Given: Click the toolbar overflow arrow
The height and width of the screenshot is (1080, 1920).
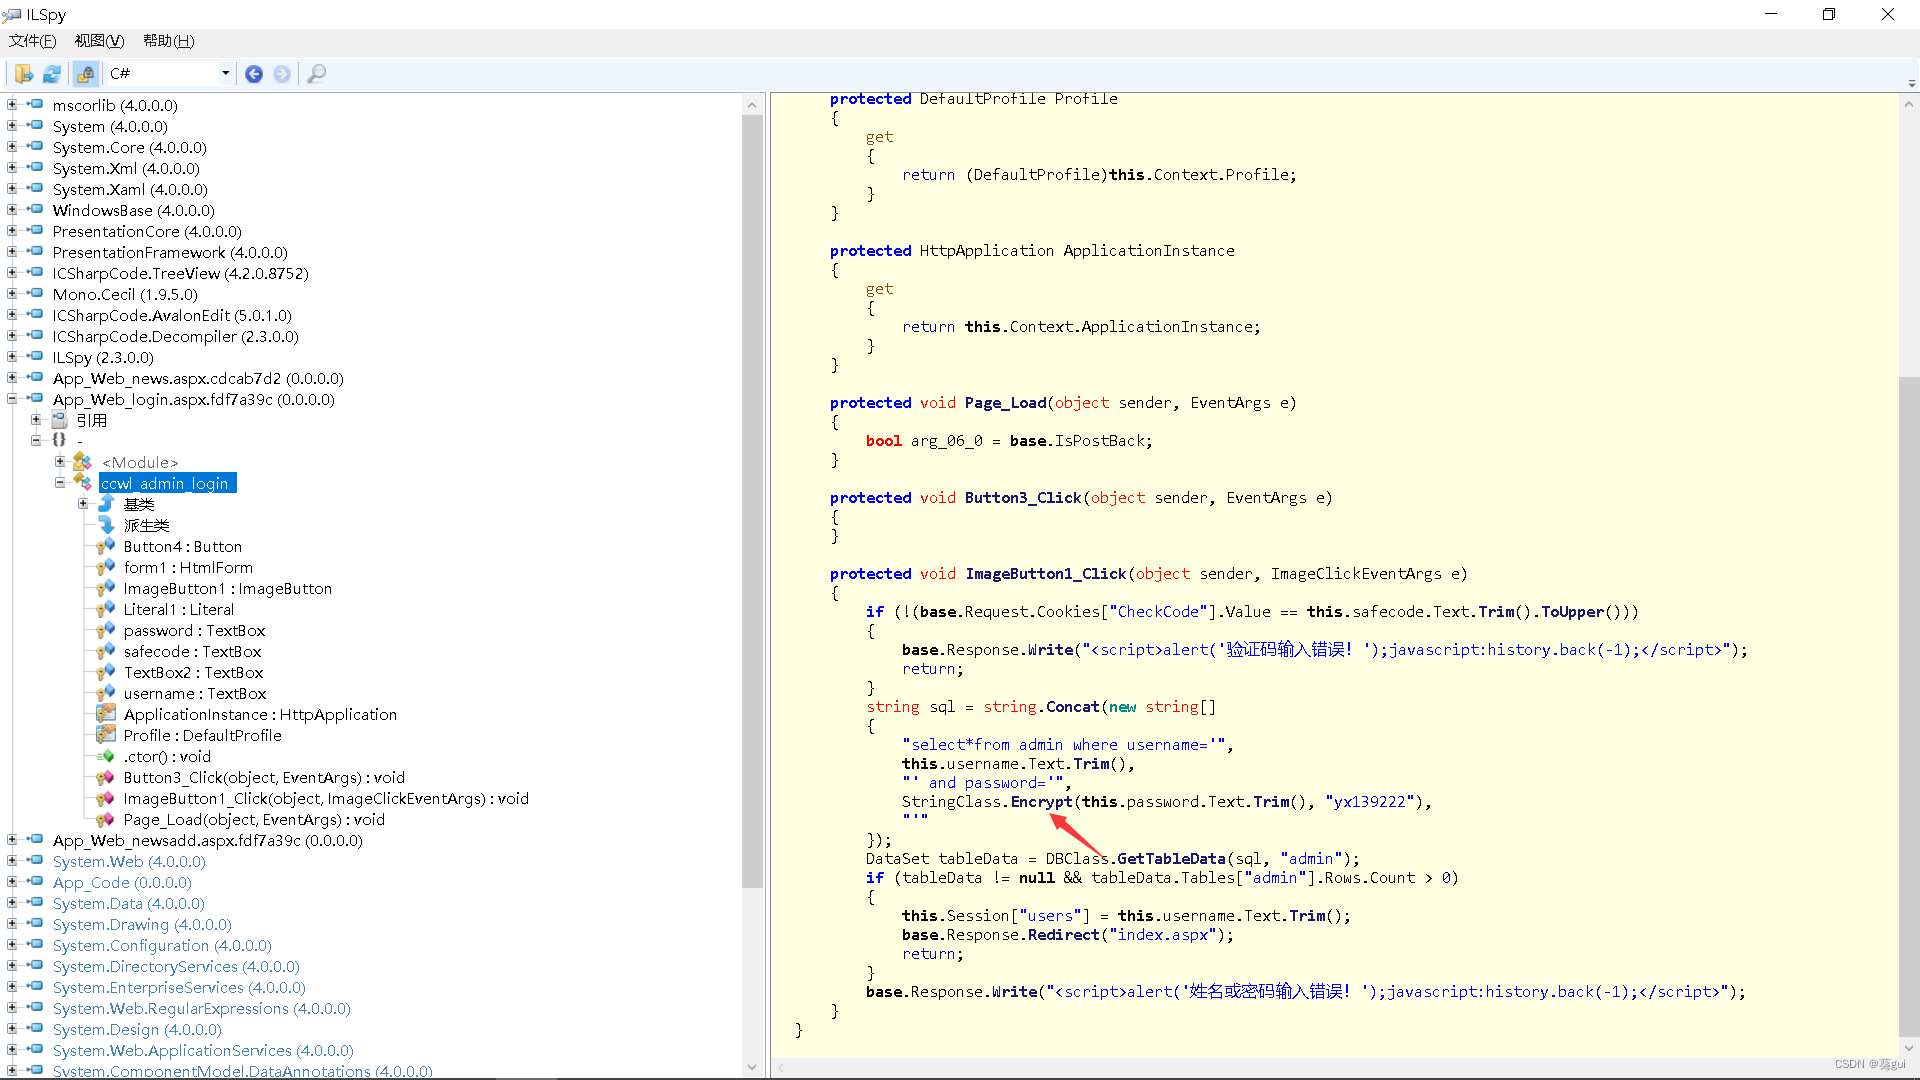Looking at the screenshot, I should 1911,83.
